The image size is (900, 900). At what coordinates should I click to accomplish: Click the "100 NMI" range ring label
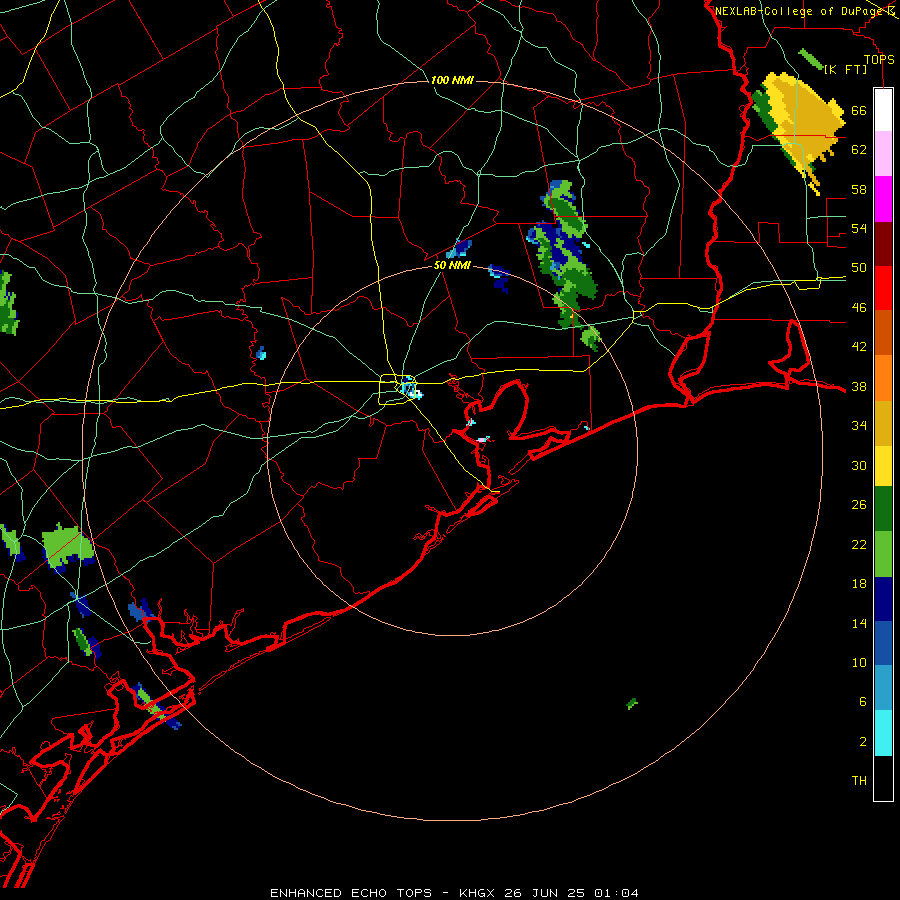pyautogui.click(x=452, y=80)
